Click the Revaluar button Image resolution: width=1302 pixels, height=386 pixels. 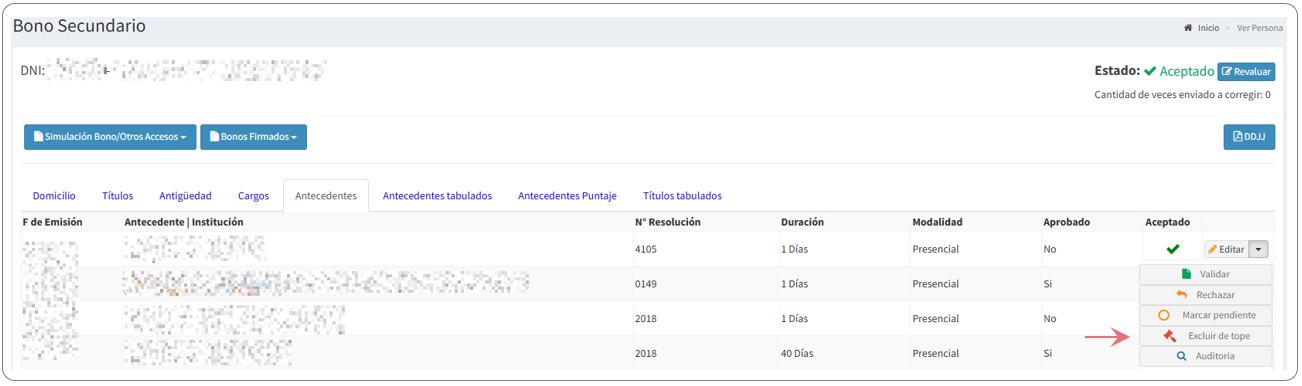[1246, 72]
